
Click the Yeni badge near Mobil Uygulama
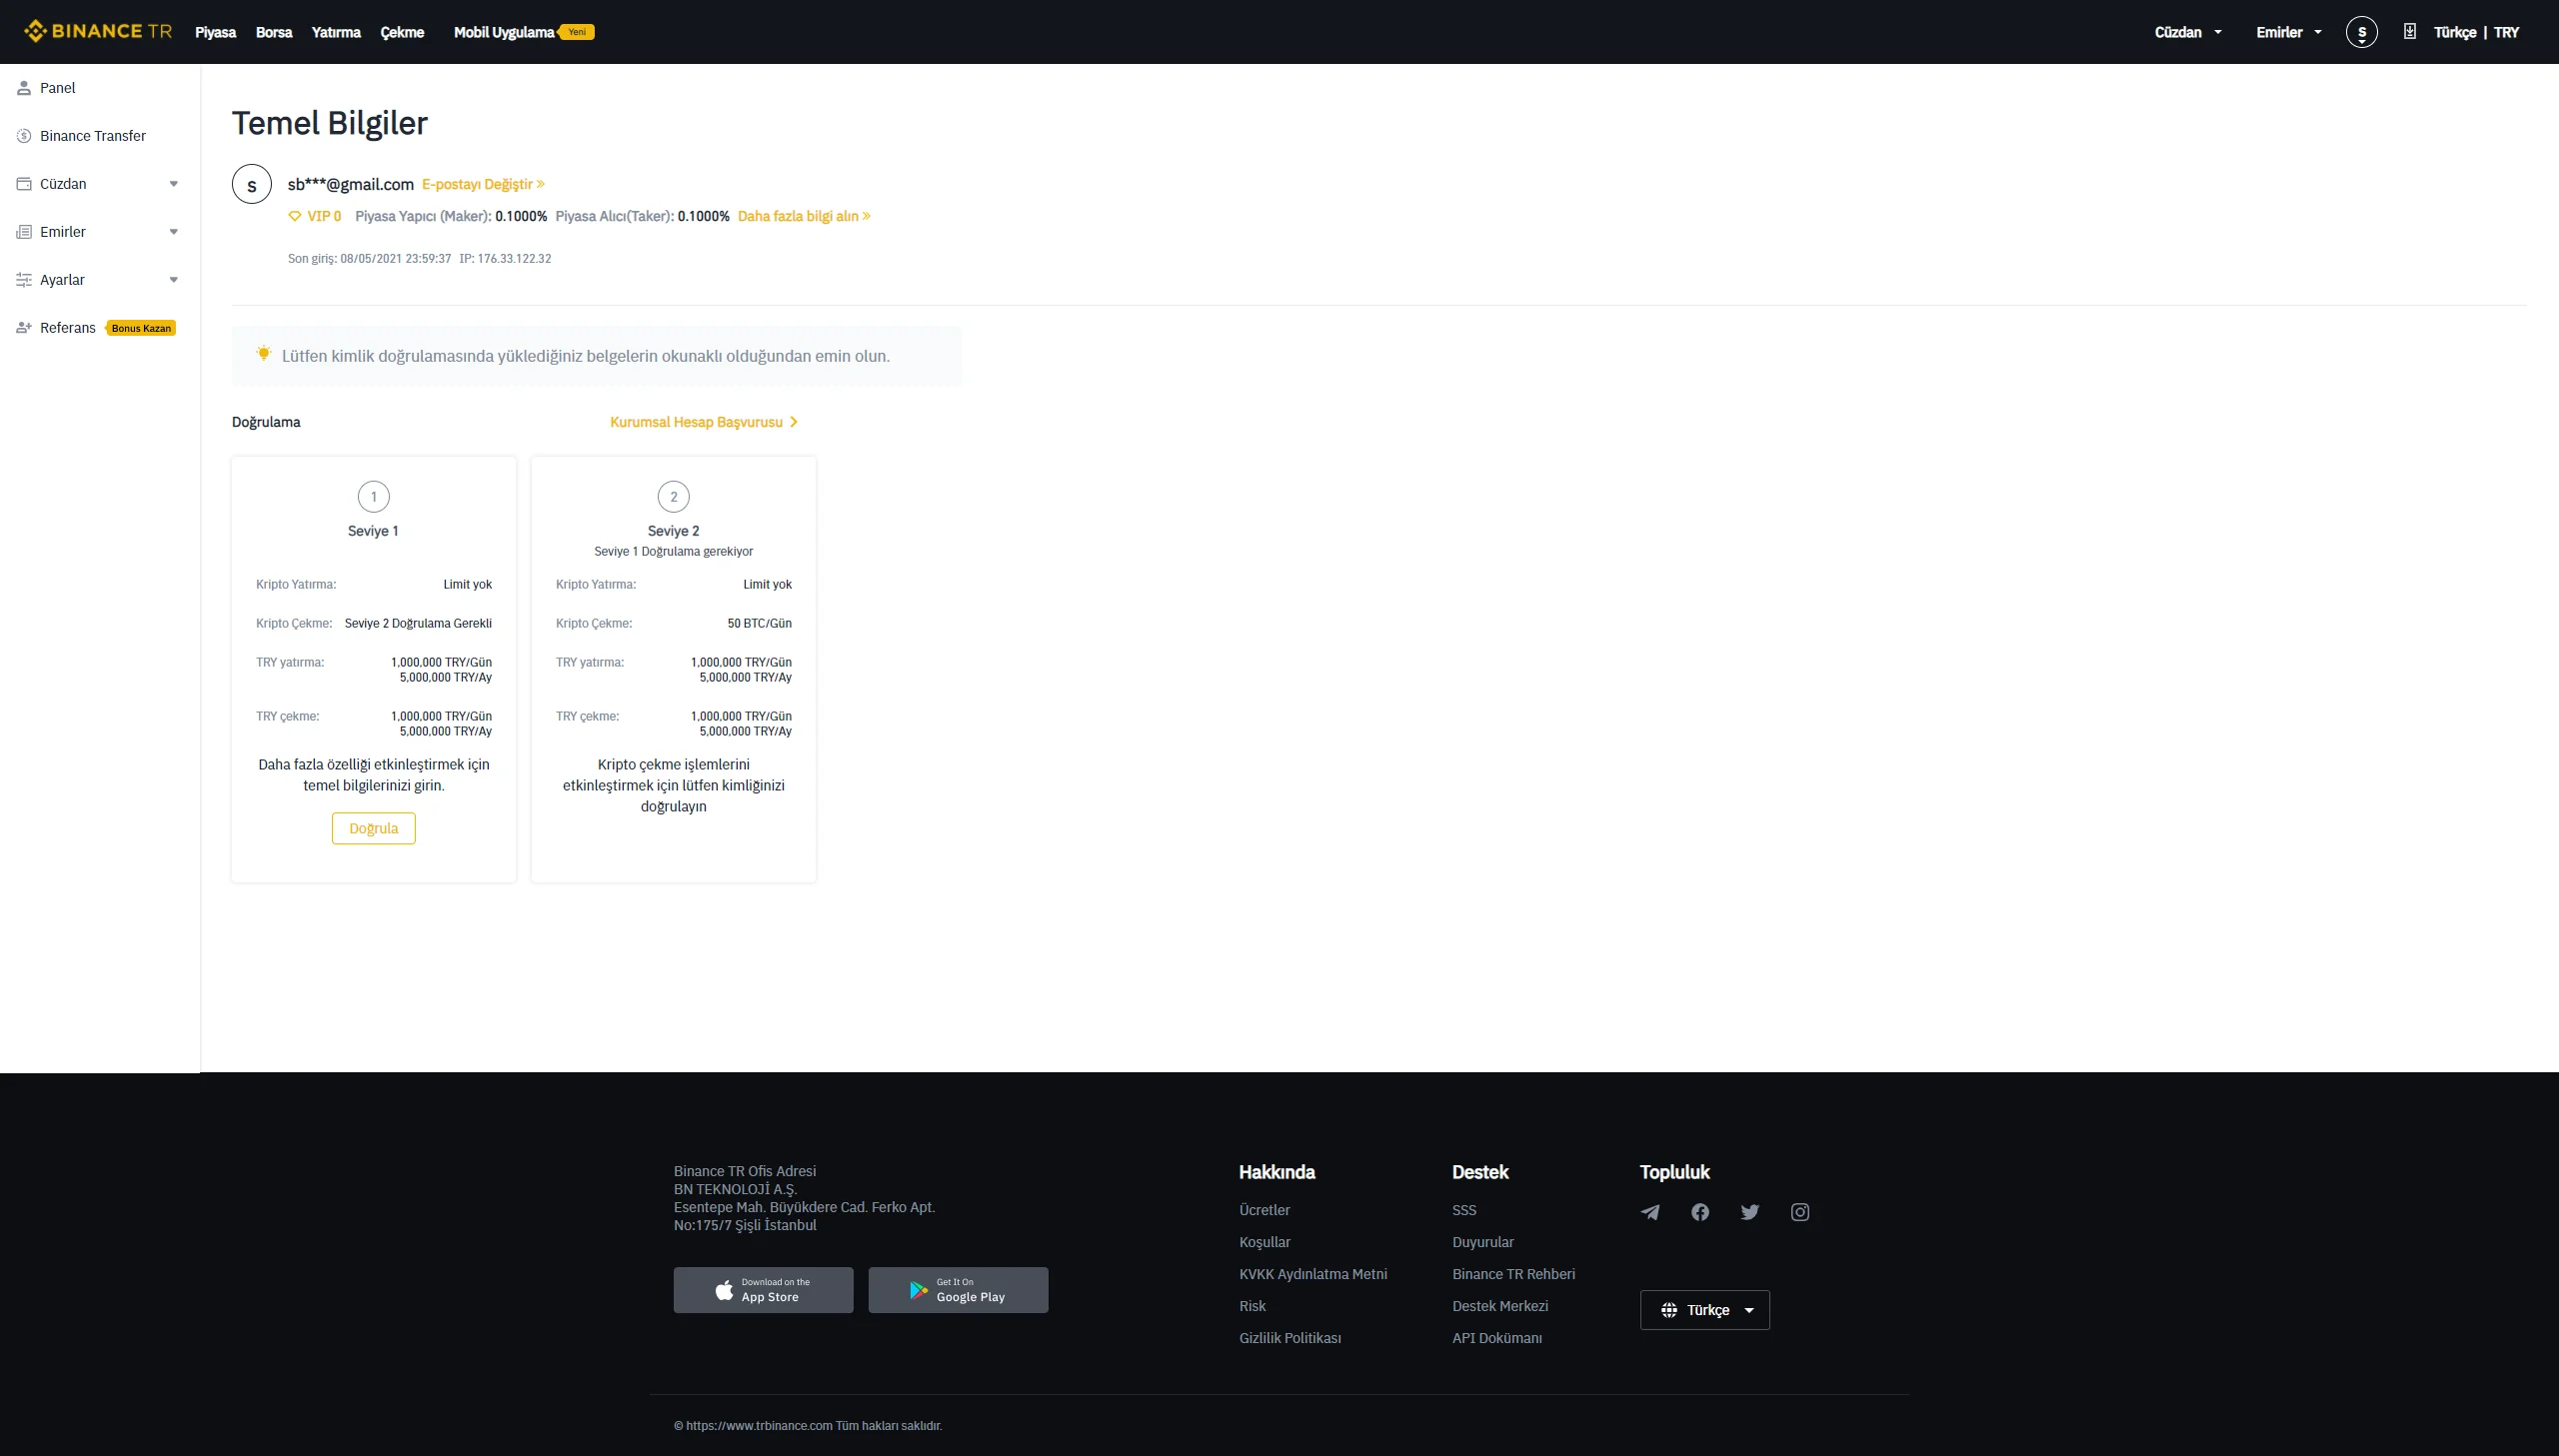pyautogui.click(x=576, y=32)
